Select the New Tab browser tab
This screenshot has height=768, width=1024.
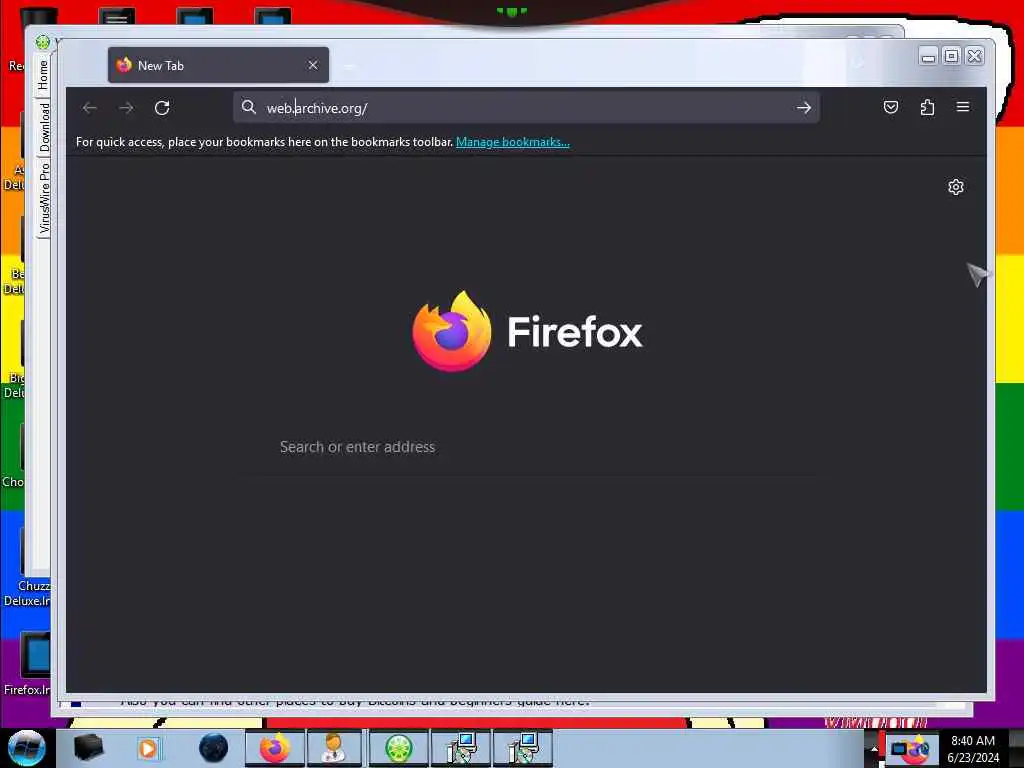coord(218,65)
